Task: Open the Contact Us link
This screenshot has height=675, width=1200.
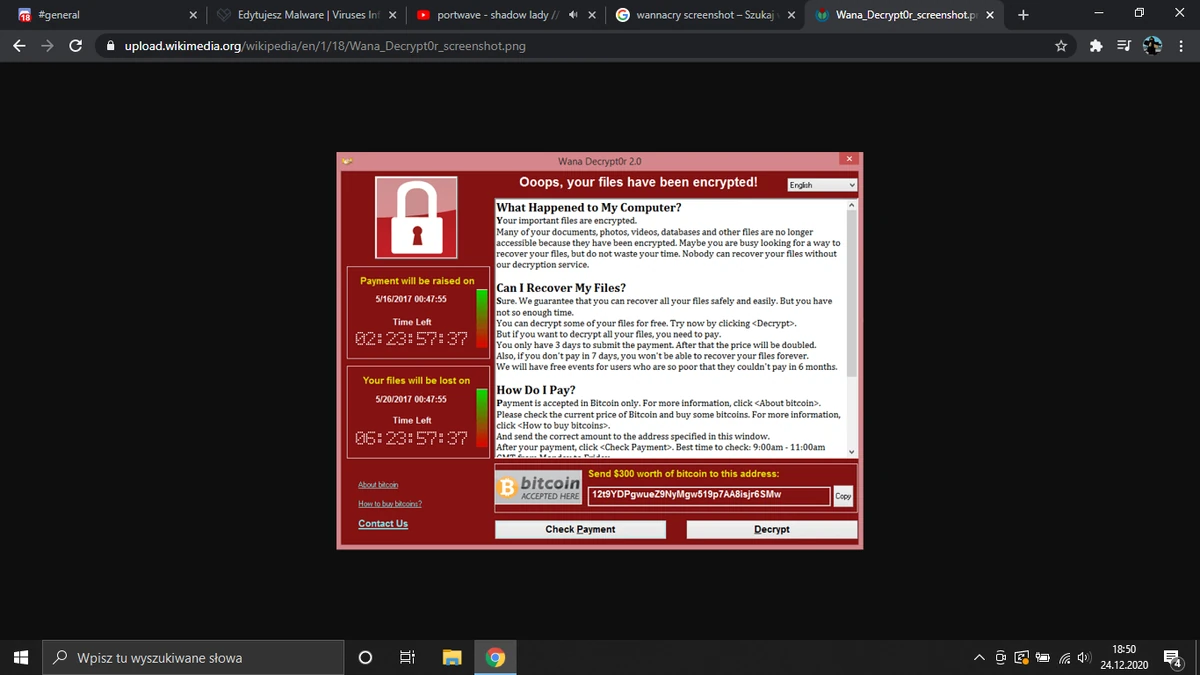Action: click(x=382, y=523)
